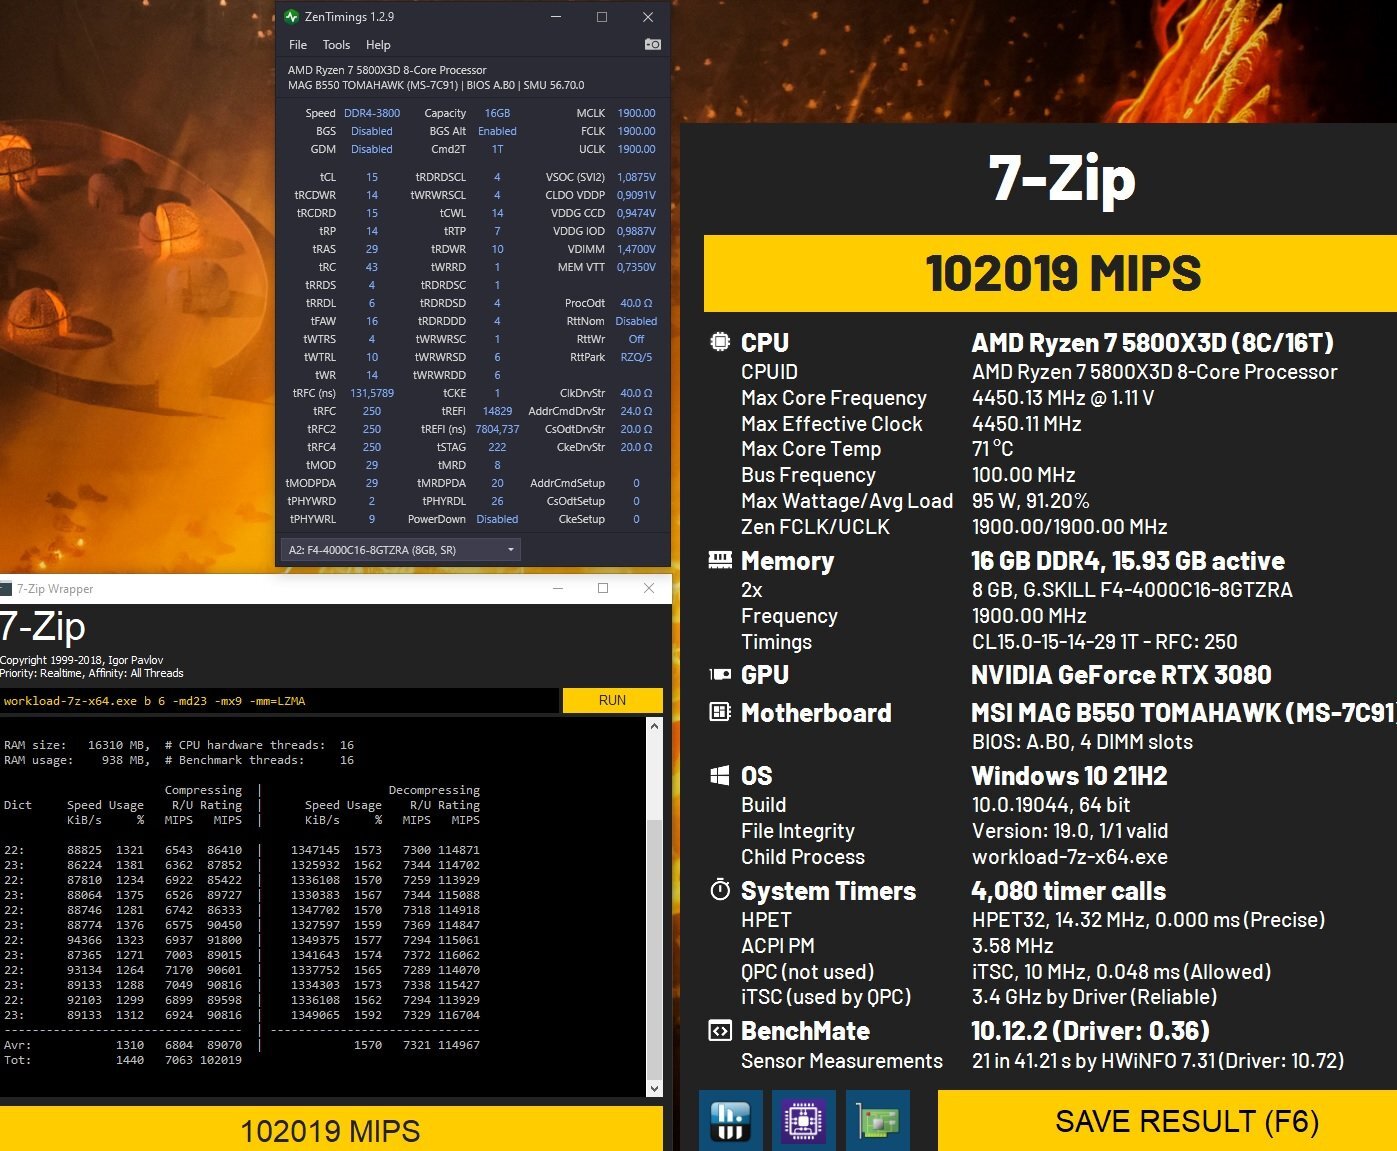Click the VDIMM 1,4700V value
This screenshot has height=1151, width=1397.
coord(636,249)
